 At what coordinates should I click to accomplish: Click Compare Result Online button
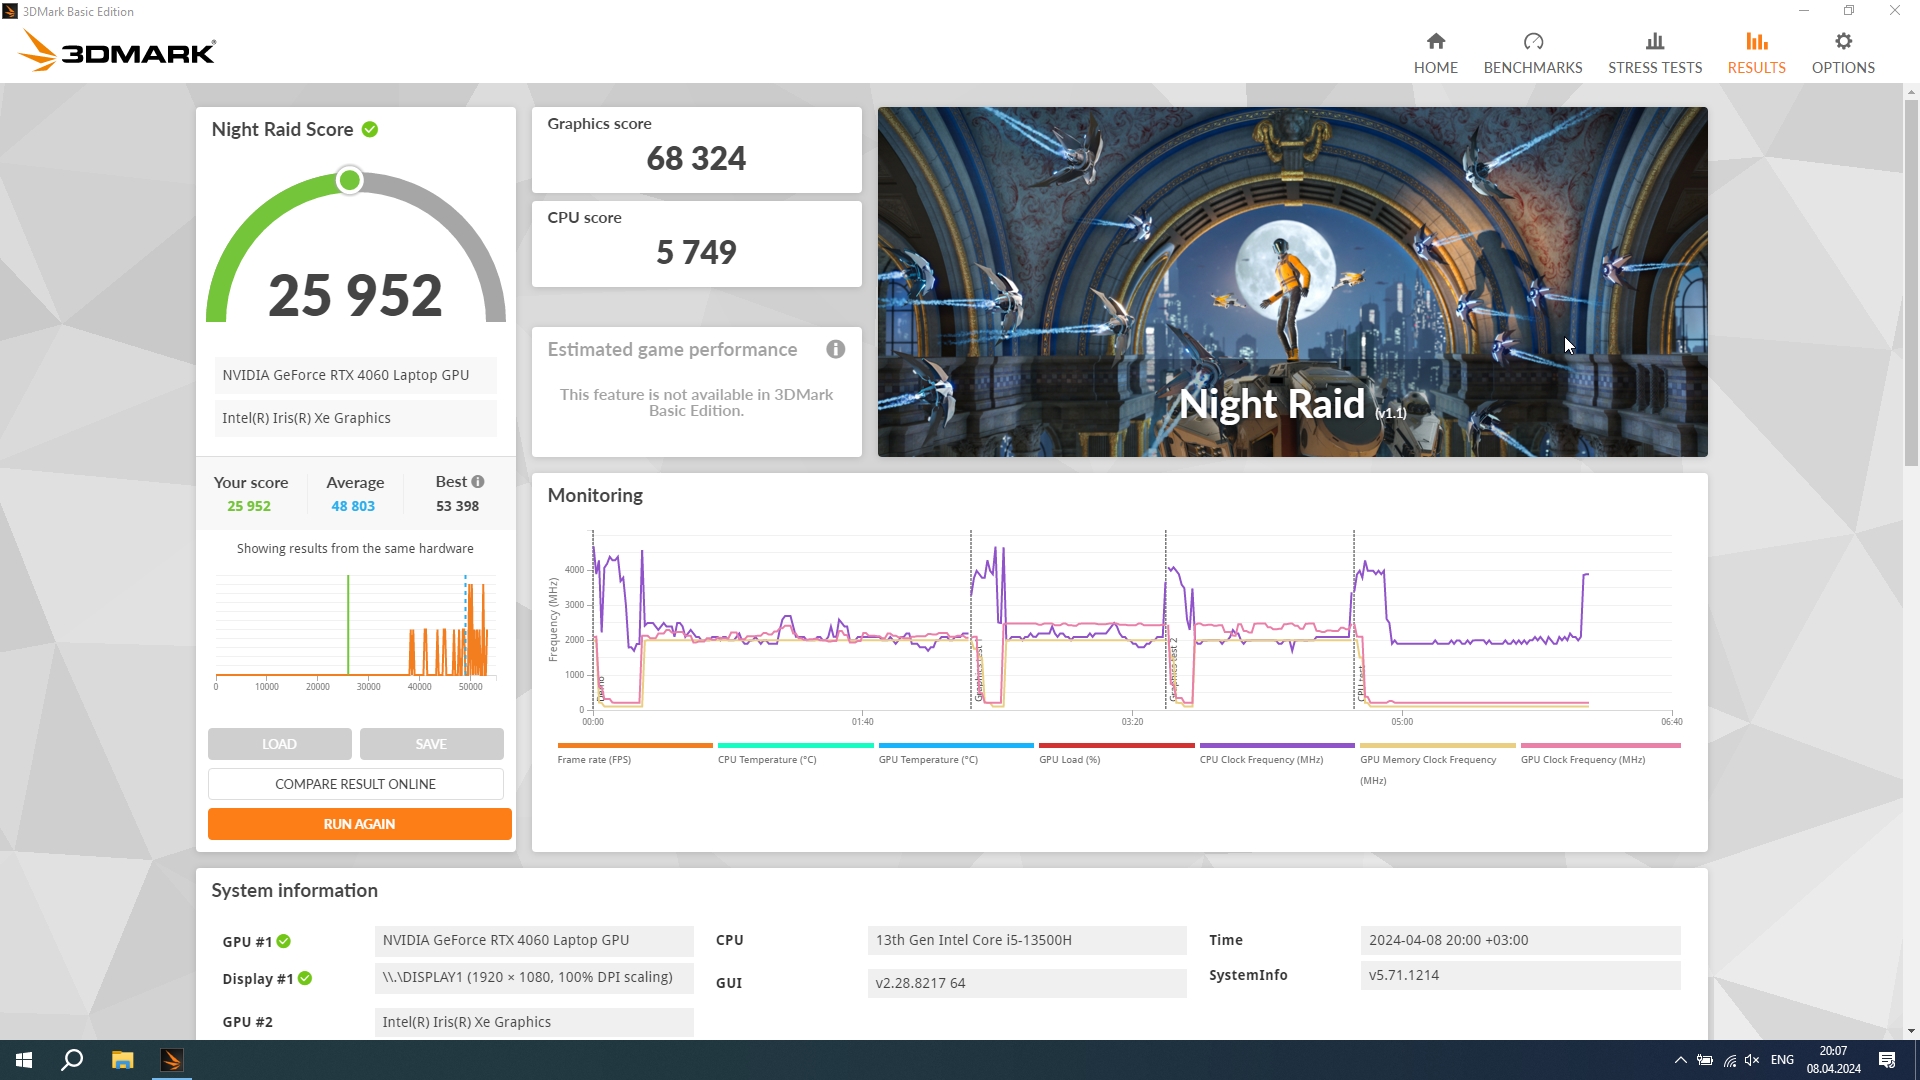(355, 784)
